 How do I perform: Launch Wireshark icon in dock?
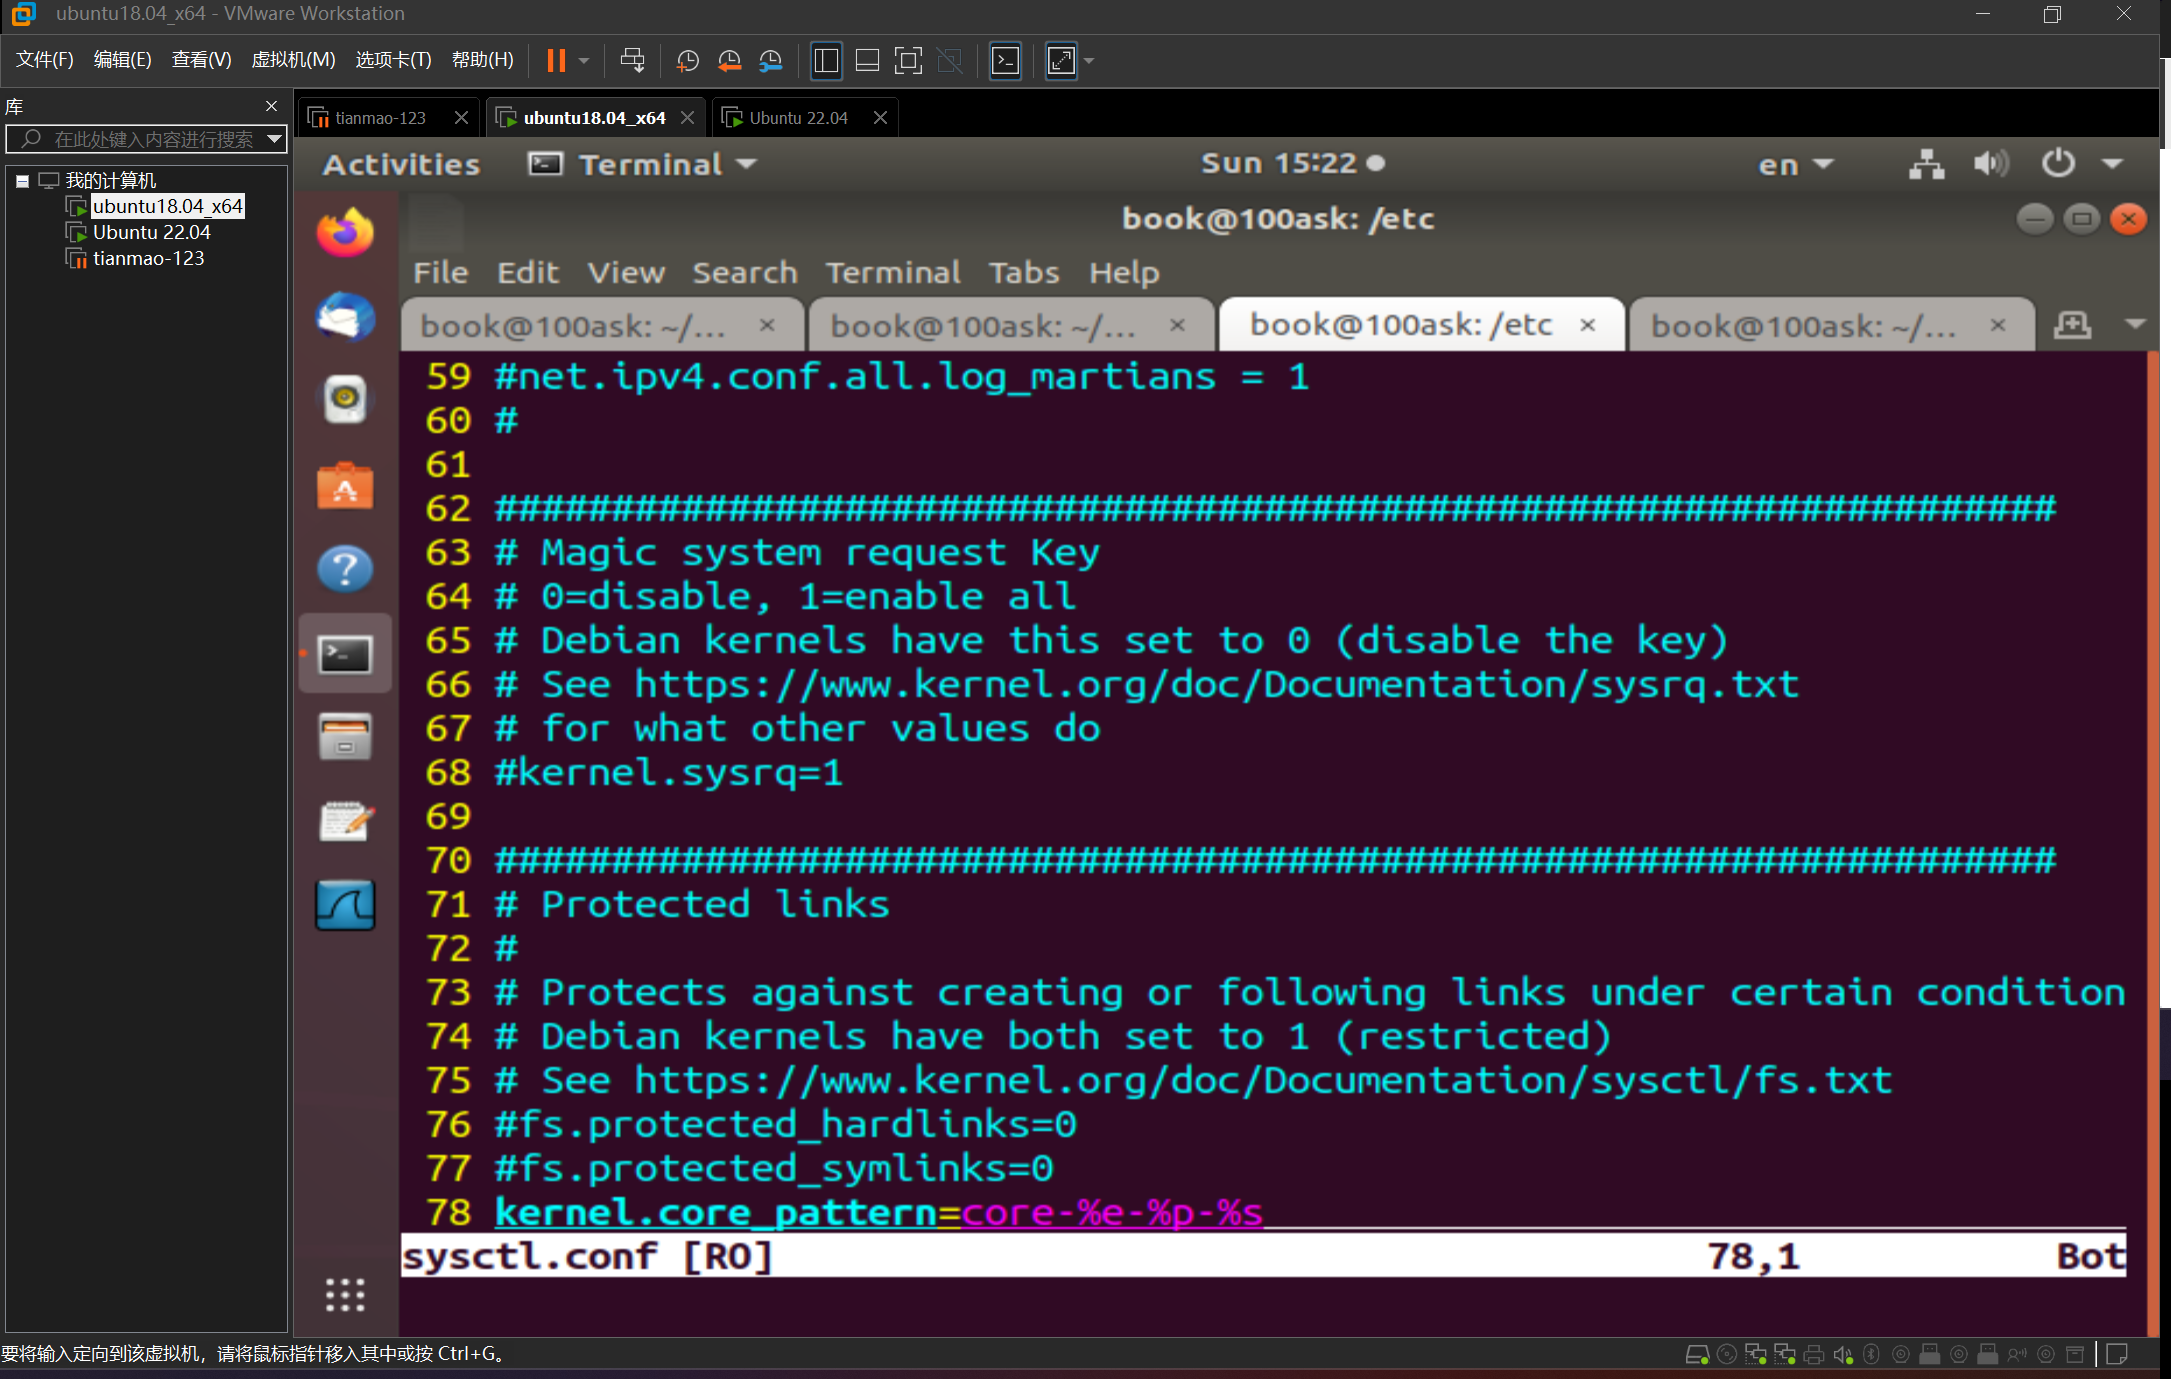(x=345, y=905)
